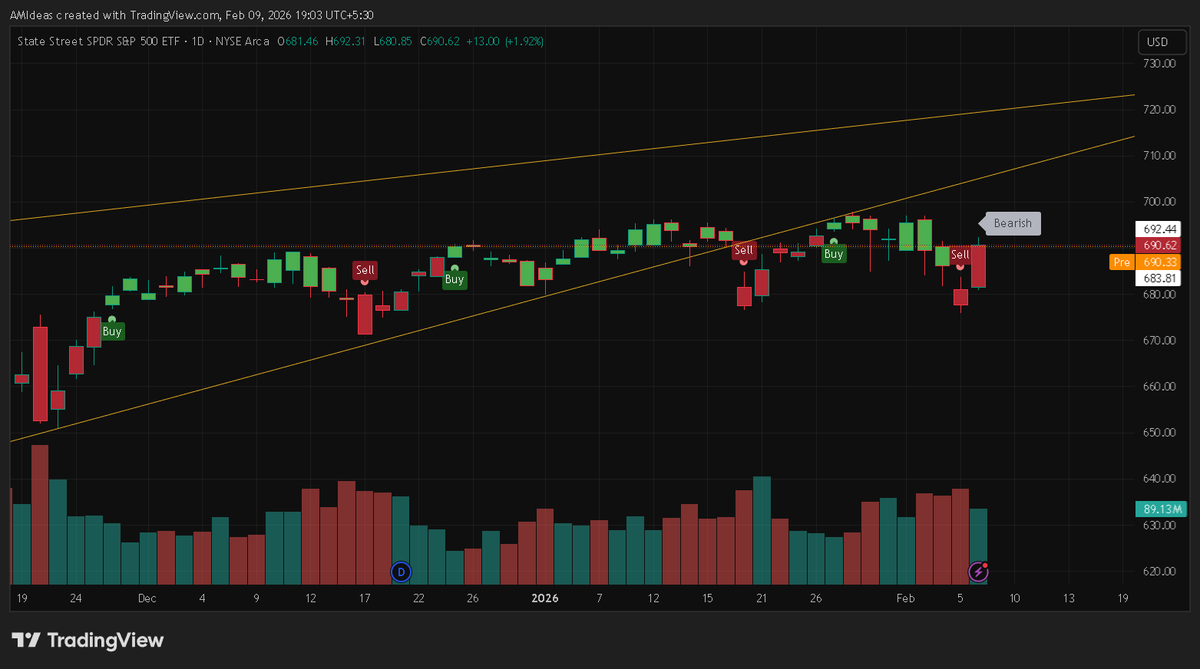Click the 692.44 price tag on the axis
1200x669 pixels.
click(x=1159, y=229)
